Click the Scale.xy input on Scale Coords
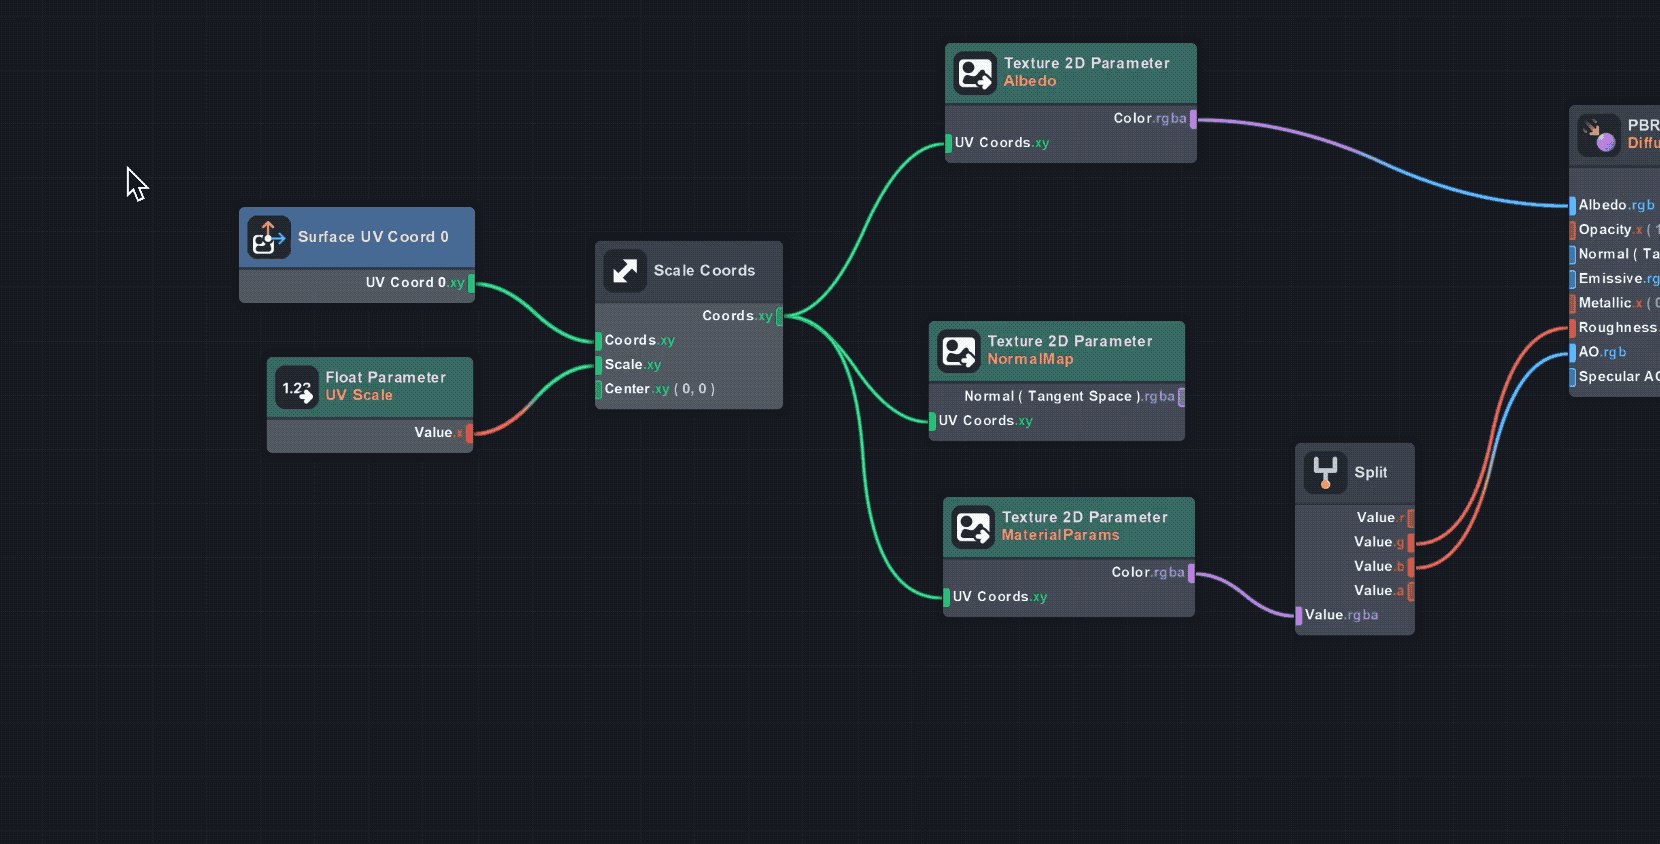Image resolution: width=1660 pixels, height=844 pixels. pos(599,365)
